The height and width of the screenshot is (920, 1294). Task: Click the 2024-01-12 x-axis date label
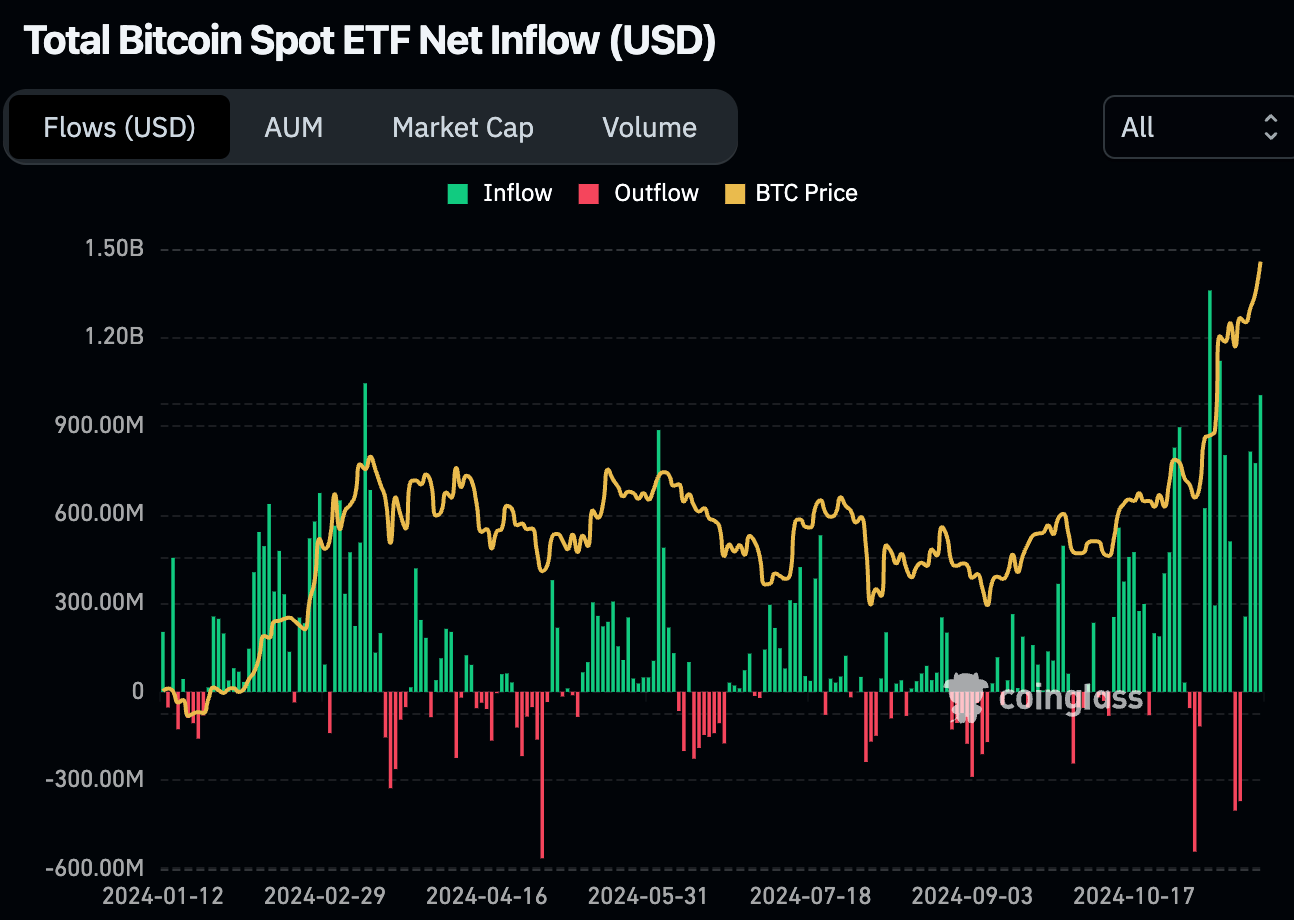(x=163, y=894)
